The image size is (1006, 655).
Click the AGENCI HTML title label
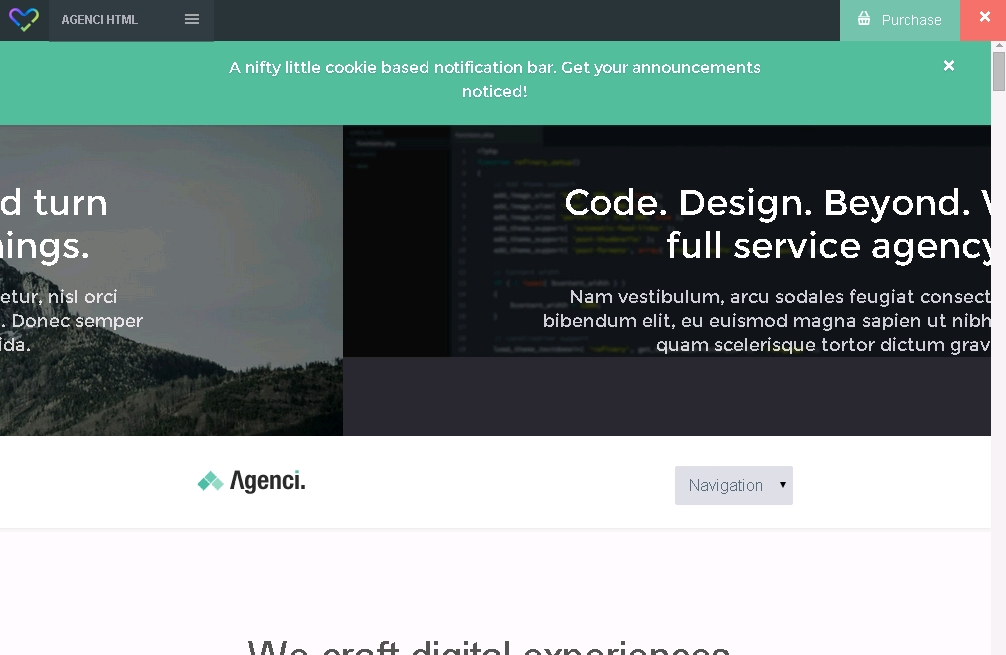(100, 20)
